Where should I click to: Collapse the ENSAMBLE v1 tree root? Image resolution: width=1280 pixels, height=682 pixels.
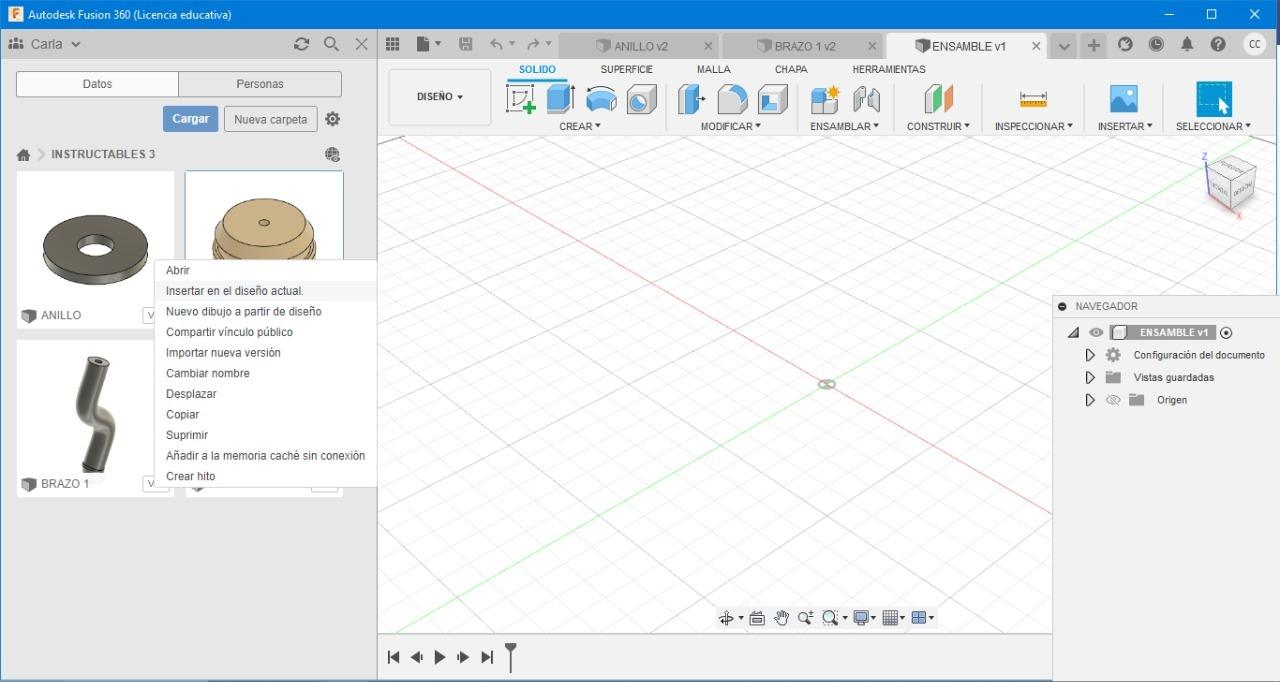click(1073, 333)
